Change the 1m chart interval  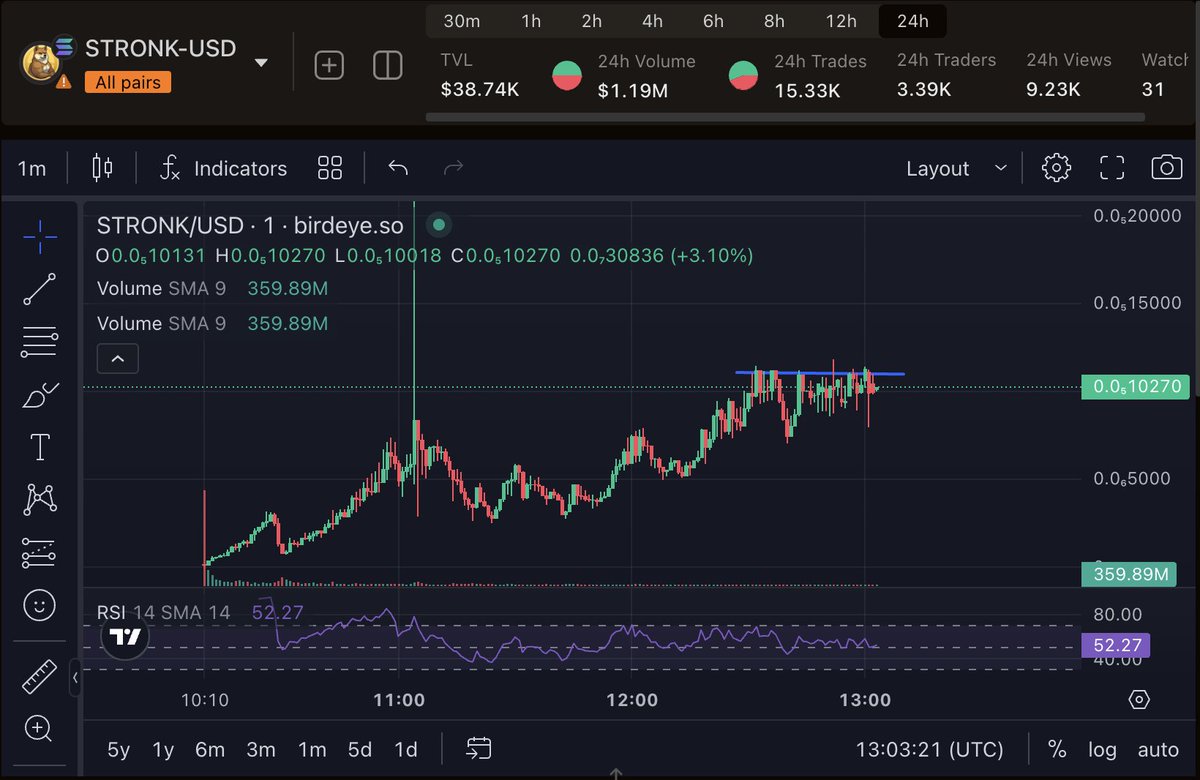pyautogui.click(x=32, y=168)
